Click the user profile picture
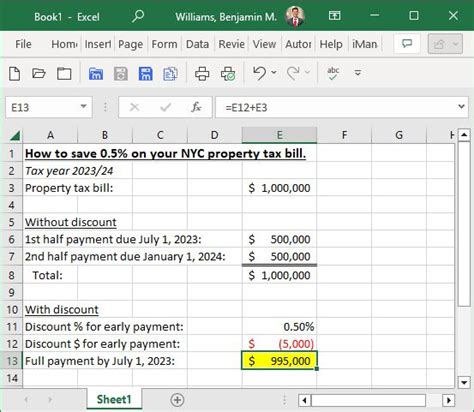The width and height of the screenshot is (474, 412). [295, 16]
